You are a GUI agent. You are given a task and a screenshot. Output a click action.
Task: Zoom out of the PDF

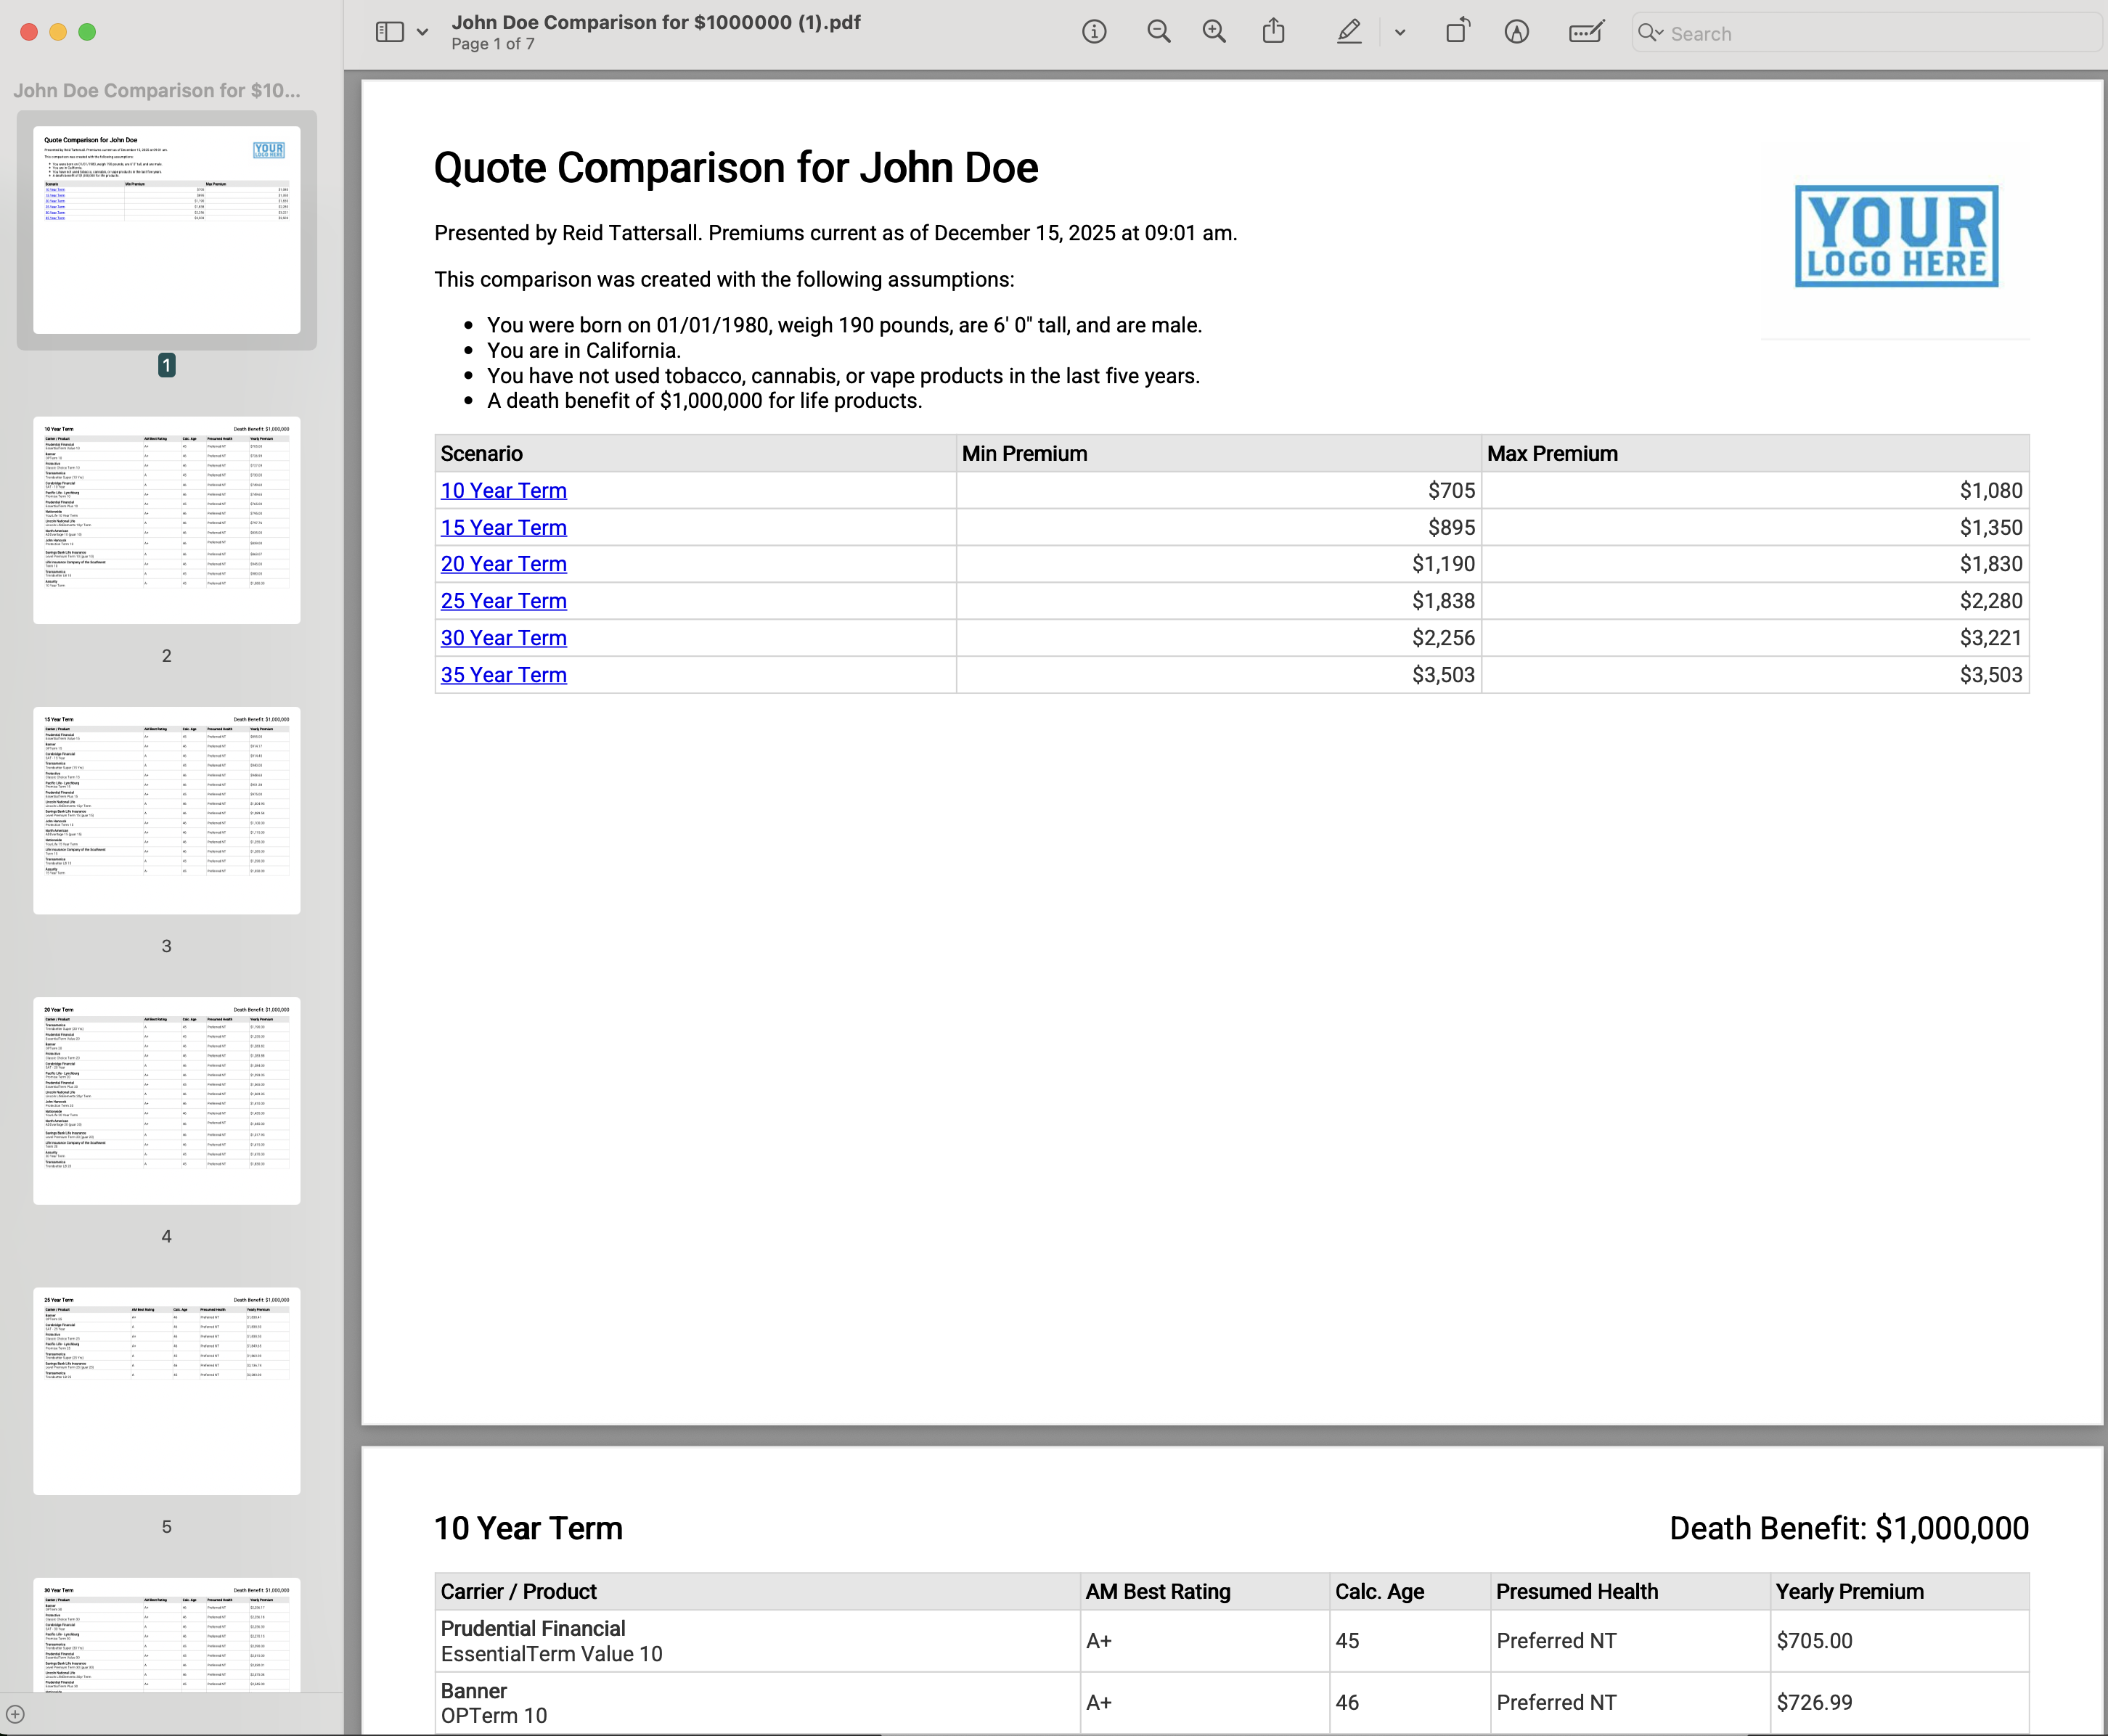[1158, 31]
